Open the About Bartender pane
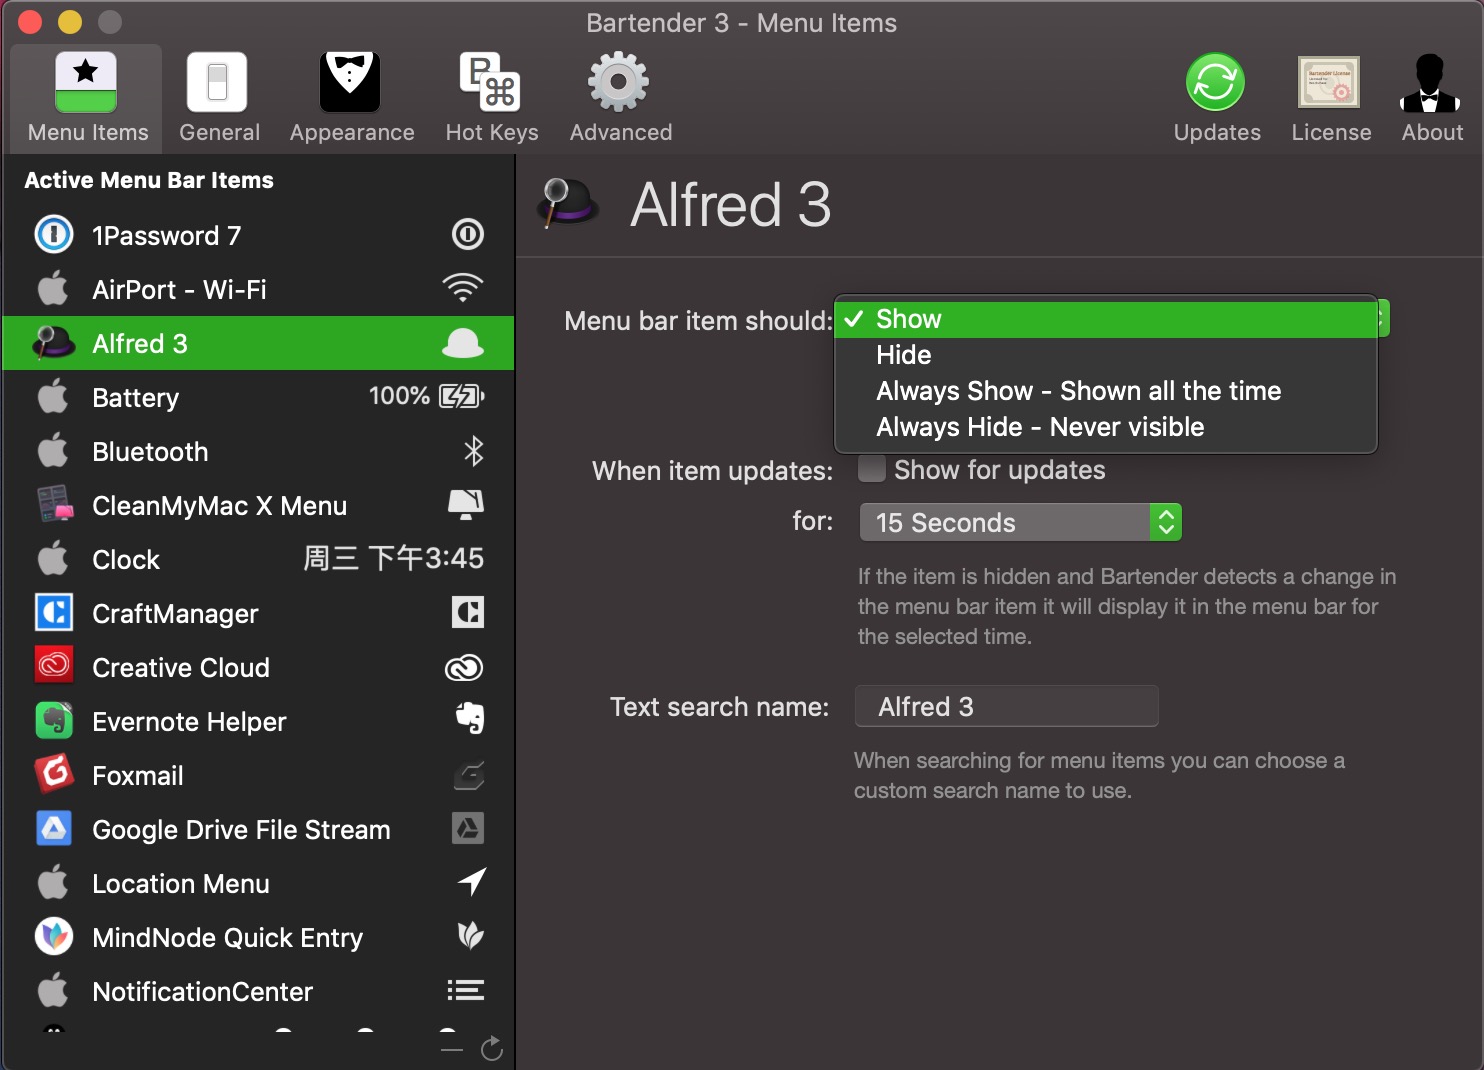The width and height of the screenshot is (1484, 1070). pos(1431,98)
